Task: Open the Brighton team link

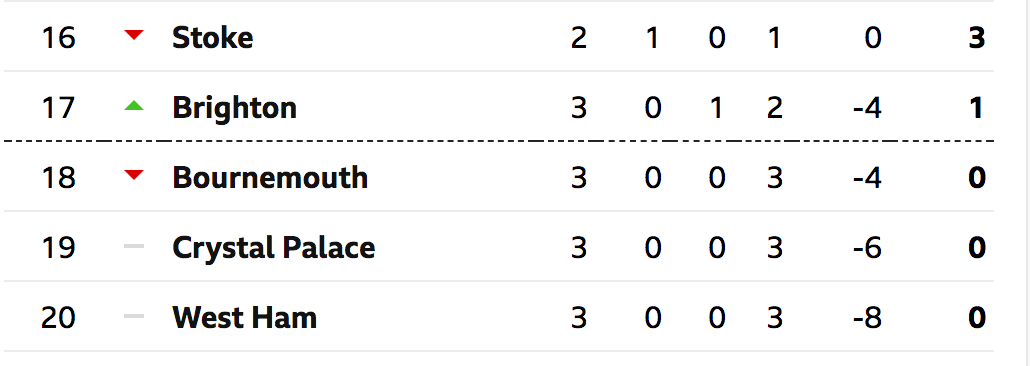Action: 235,109
